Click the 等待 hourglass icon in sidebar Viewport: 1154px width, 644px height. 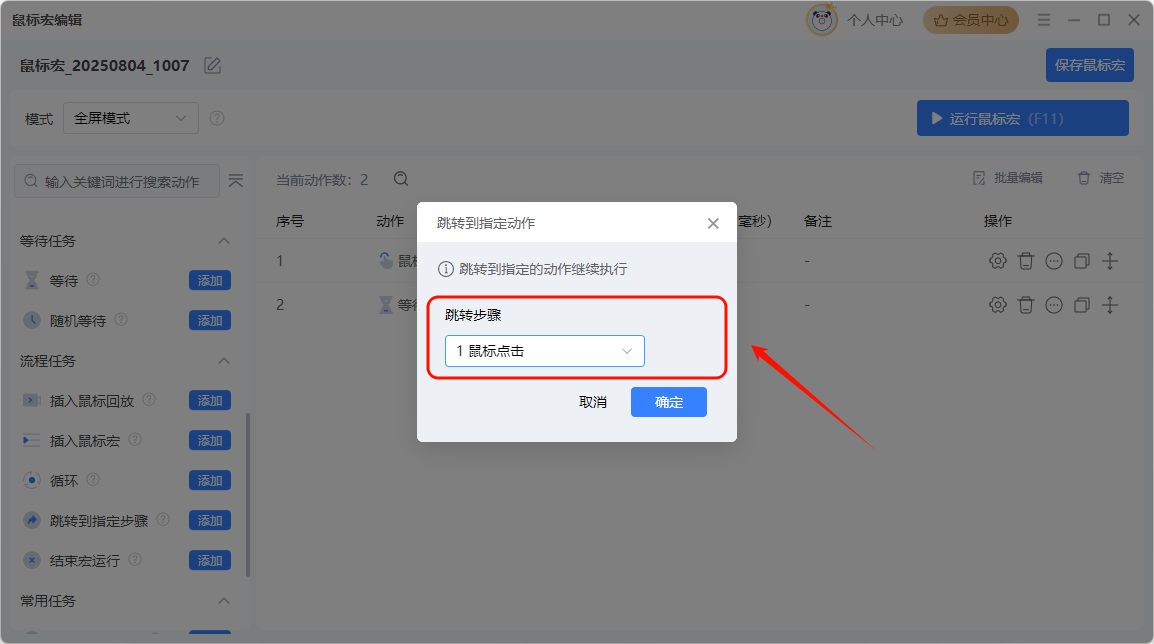coord(32,280)
